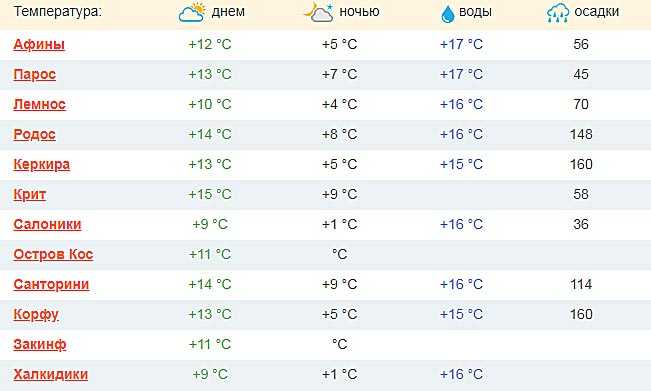Image resolution: width=651 pixels, height=391 pixels.
Task: Select the Родос link
Action: tap(34, 134)
